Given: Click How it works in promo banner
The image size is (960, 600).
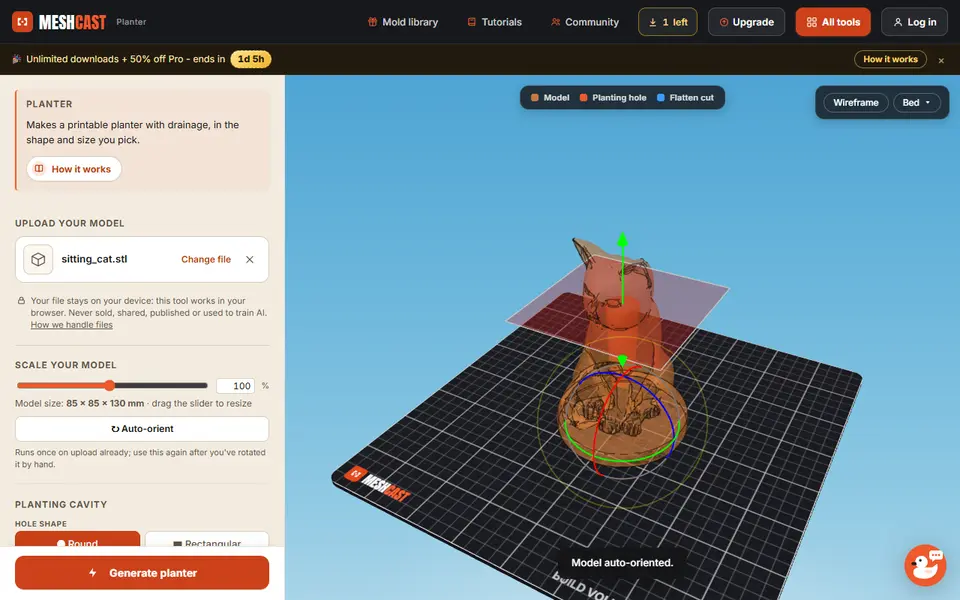Looking at the screenshot, I should pyautogui.click(x=890, y=59).
